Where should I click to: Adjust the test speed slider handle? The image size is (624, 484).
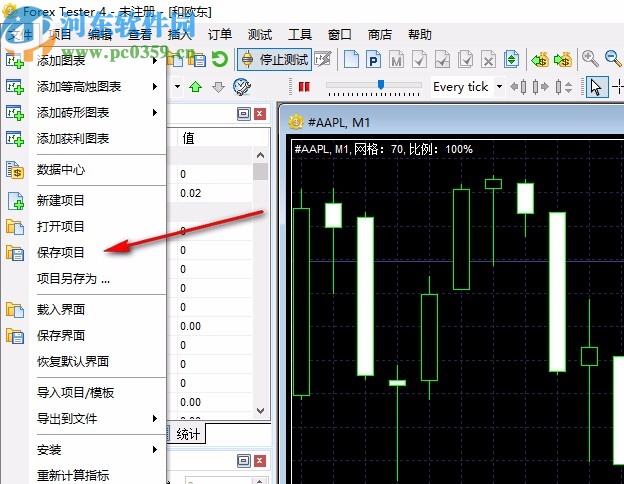point(381,84)
